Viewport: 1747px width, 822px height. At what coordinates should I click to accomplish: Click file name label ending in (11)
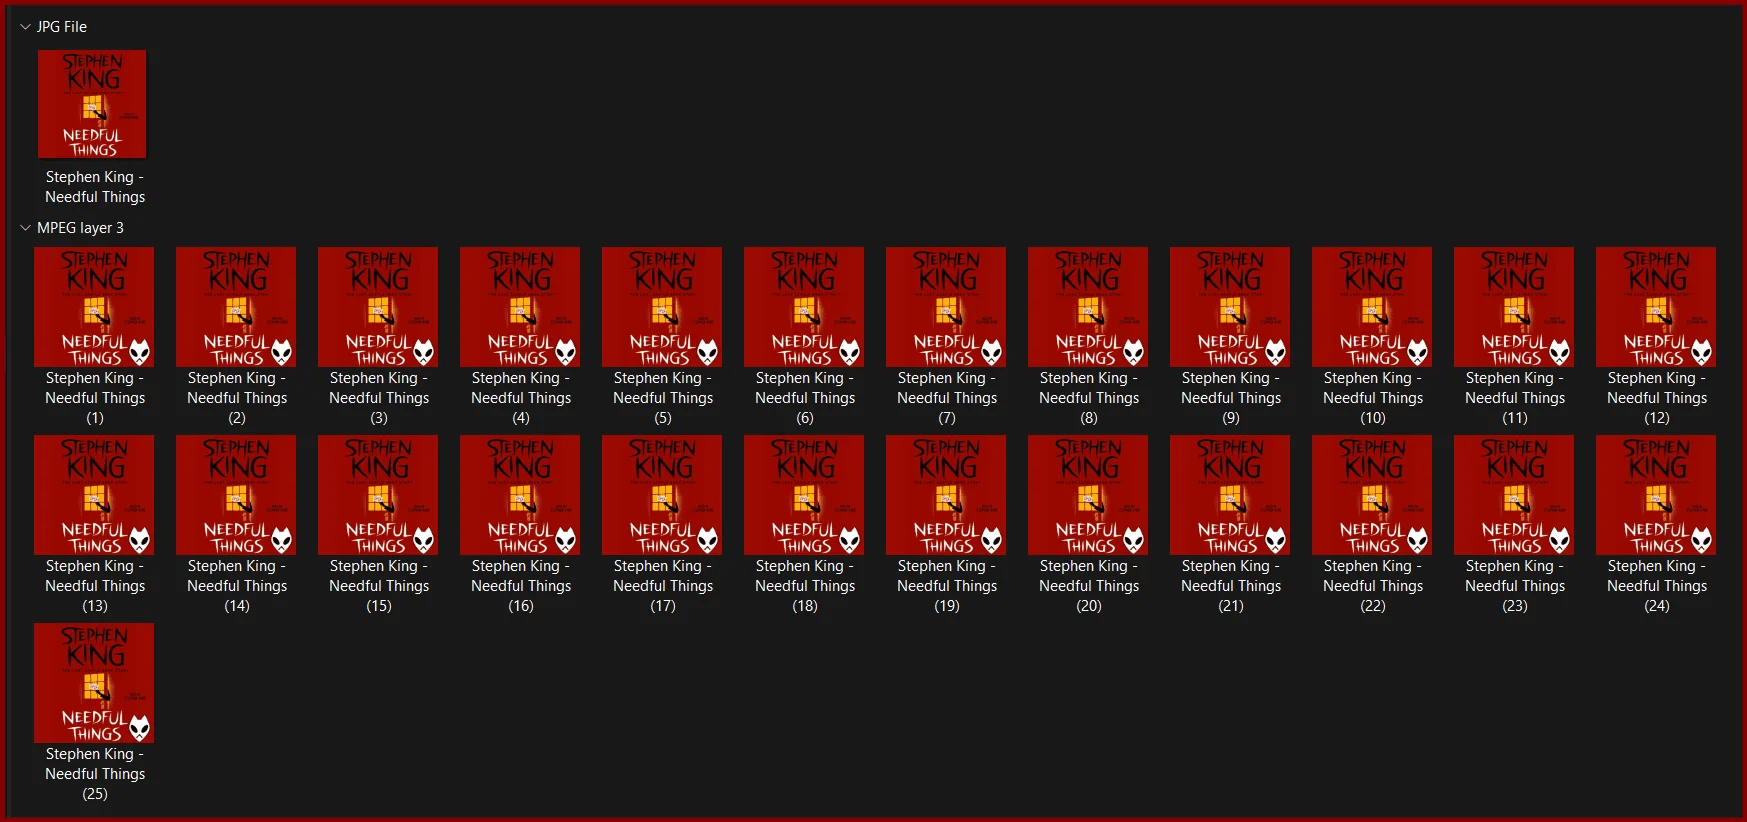click(x=1515, y=398)
